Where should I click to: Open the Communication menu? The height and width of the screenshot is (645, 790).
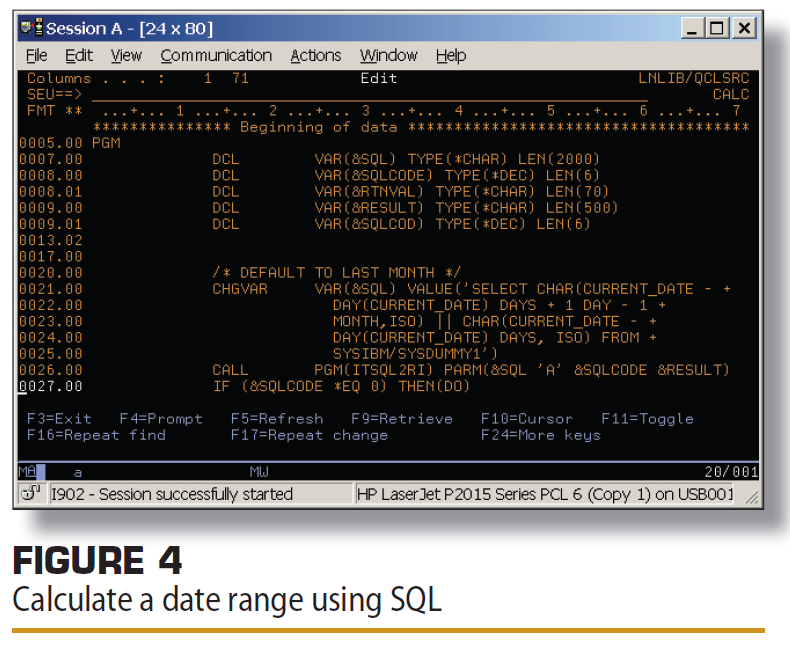[216, 56]
